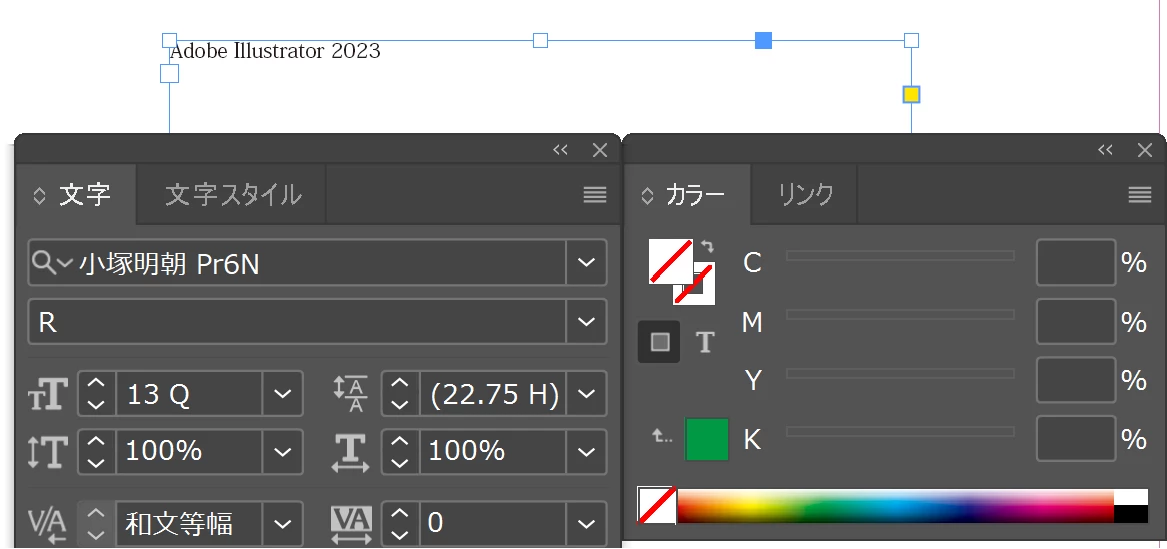Edit the vertical scale 100% field

[190, 452]
